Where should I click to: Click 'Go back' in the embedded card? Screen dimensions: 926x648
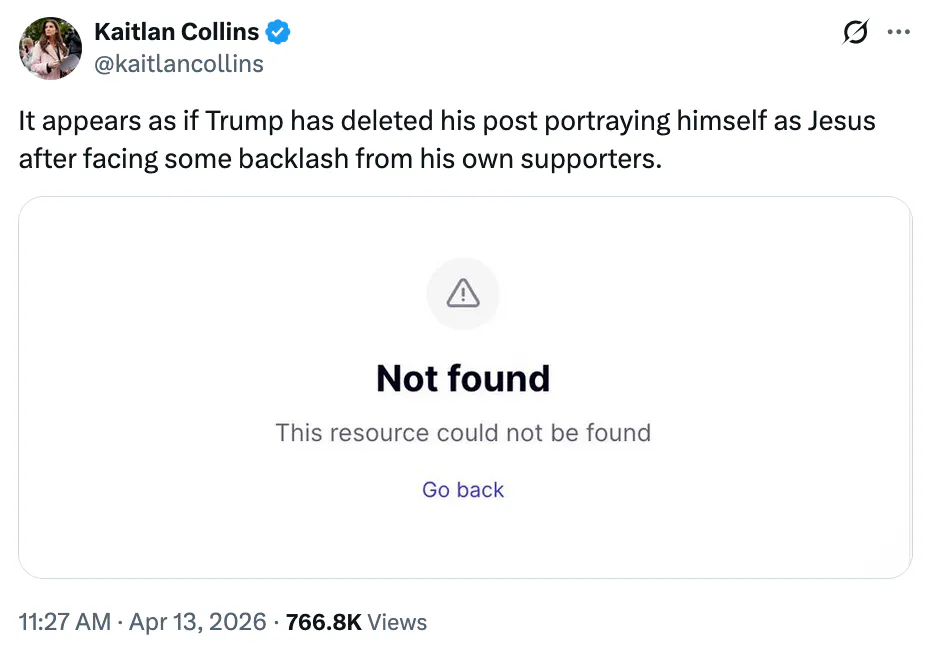[x=463, y=489]
